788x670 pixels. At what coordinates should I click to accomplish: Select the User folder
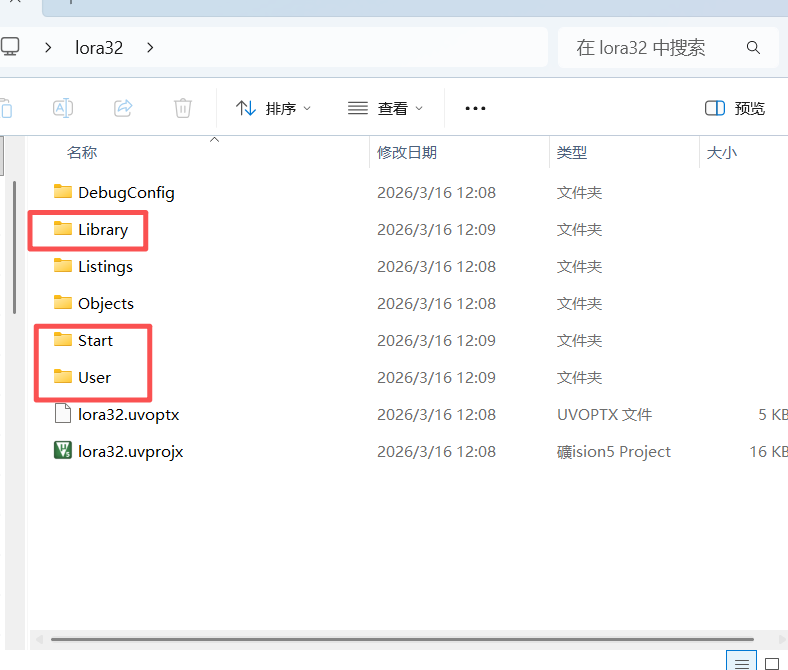tap(94, 377)
